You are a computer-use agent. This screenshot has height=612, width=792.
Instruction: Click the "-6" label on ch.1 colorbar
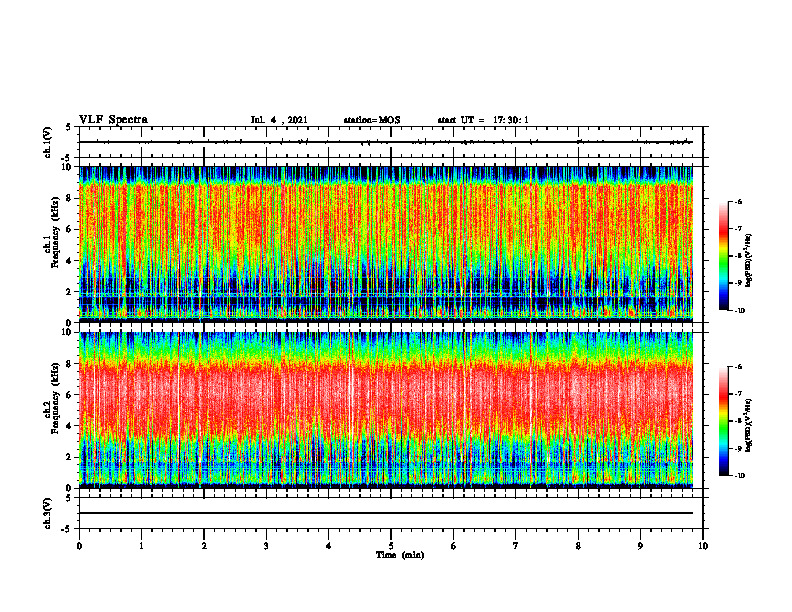tap(738, 202)
